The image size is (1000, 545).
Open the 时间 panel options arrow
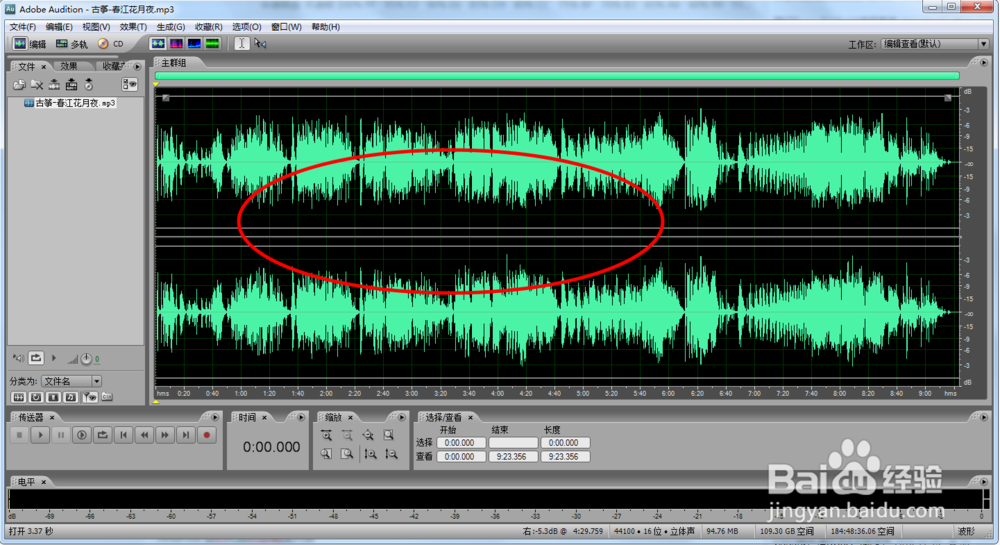(301, 418)
